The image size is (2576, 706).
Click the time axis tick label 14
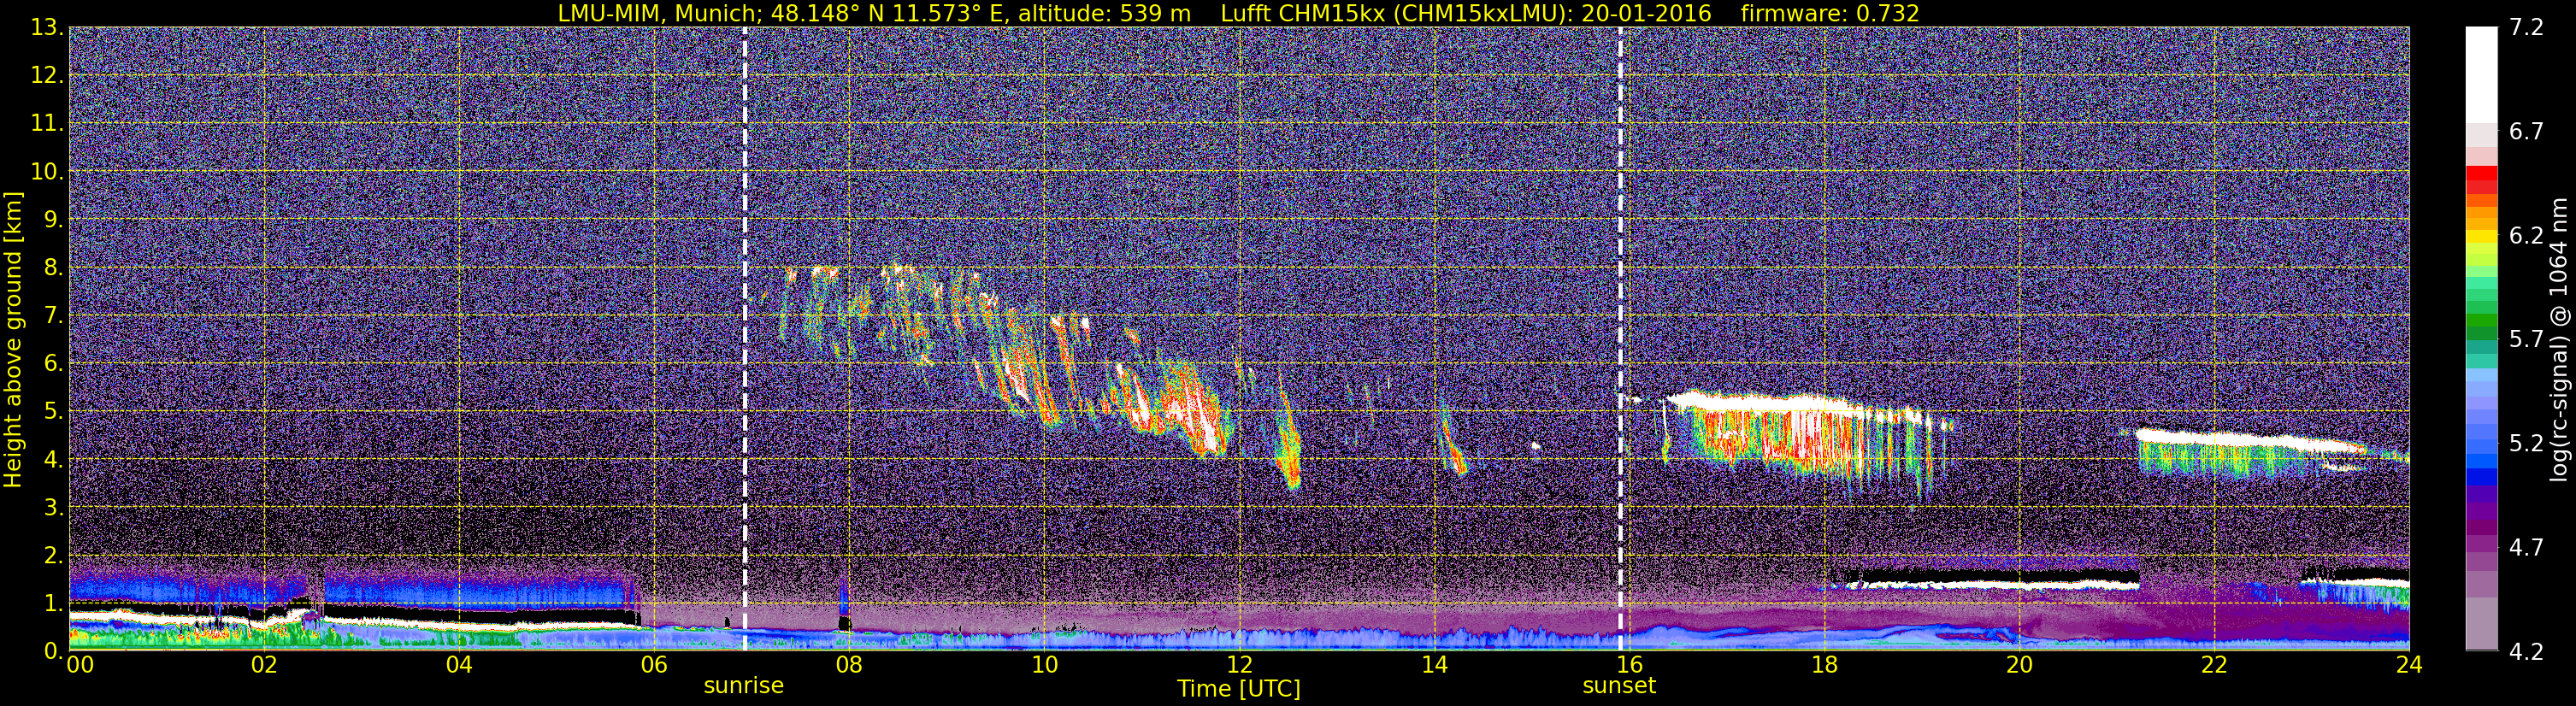(x=1434, y=666)
